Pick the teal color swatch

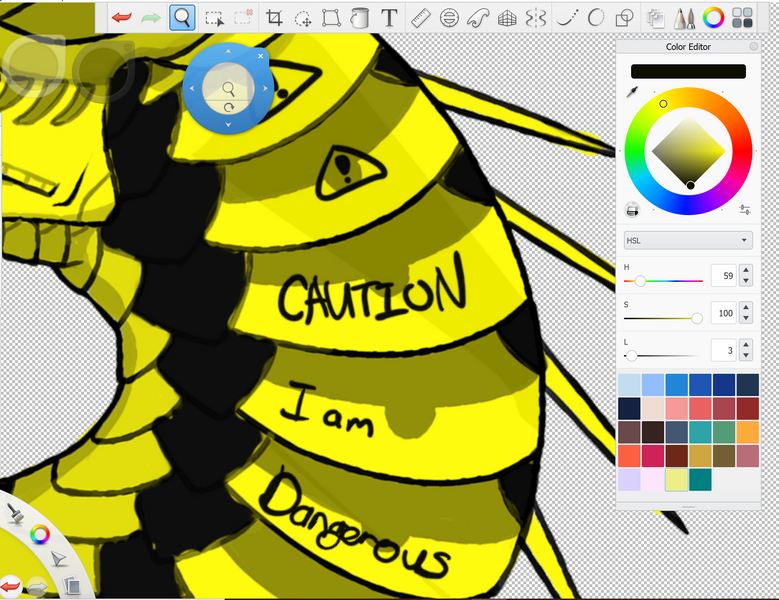[699, 480]
